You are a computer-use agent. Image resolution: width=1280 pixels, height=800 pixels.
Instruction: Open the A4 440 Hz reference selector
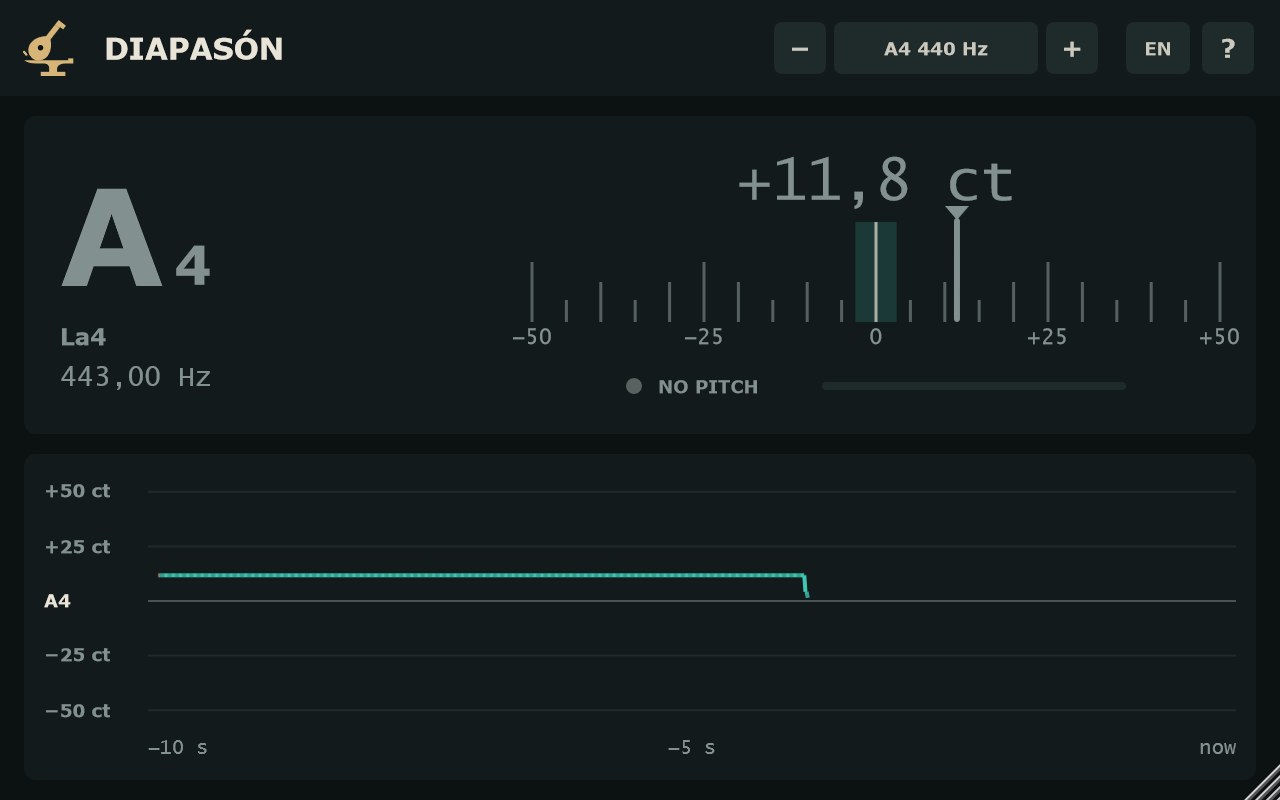pyautogui.click(x=936, y=48)
